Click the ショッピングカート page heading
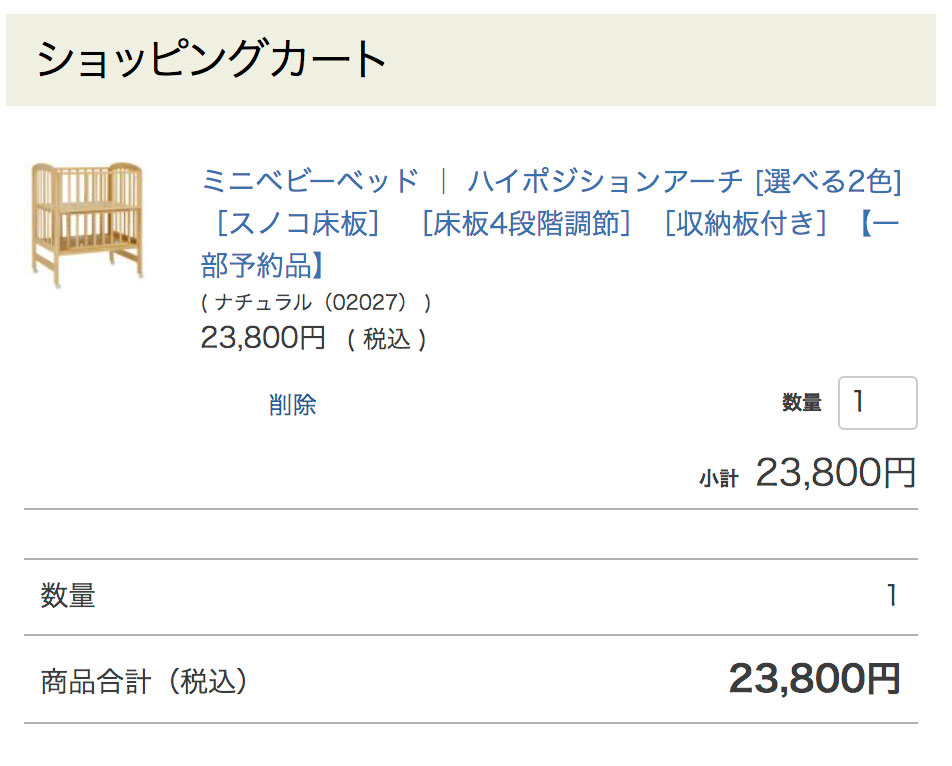This screenshot has height=766, width=952. [x=212, y=60]
